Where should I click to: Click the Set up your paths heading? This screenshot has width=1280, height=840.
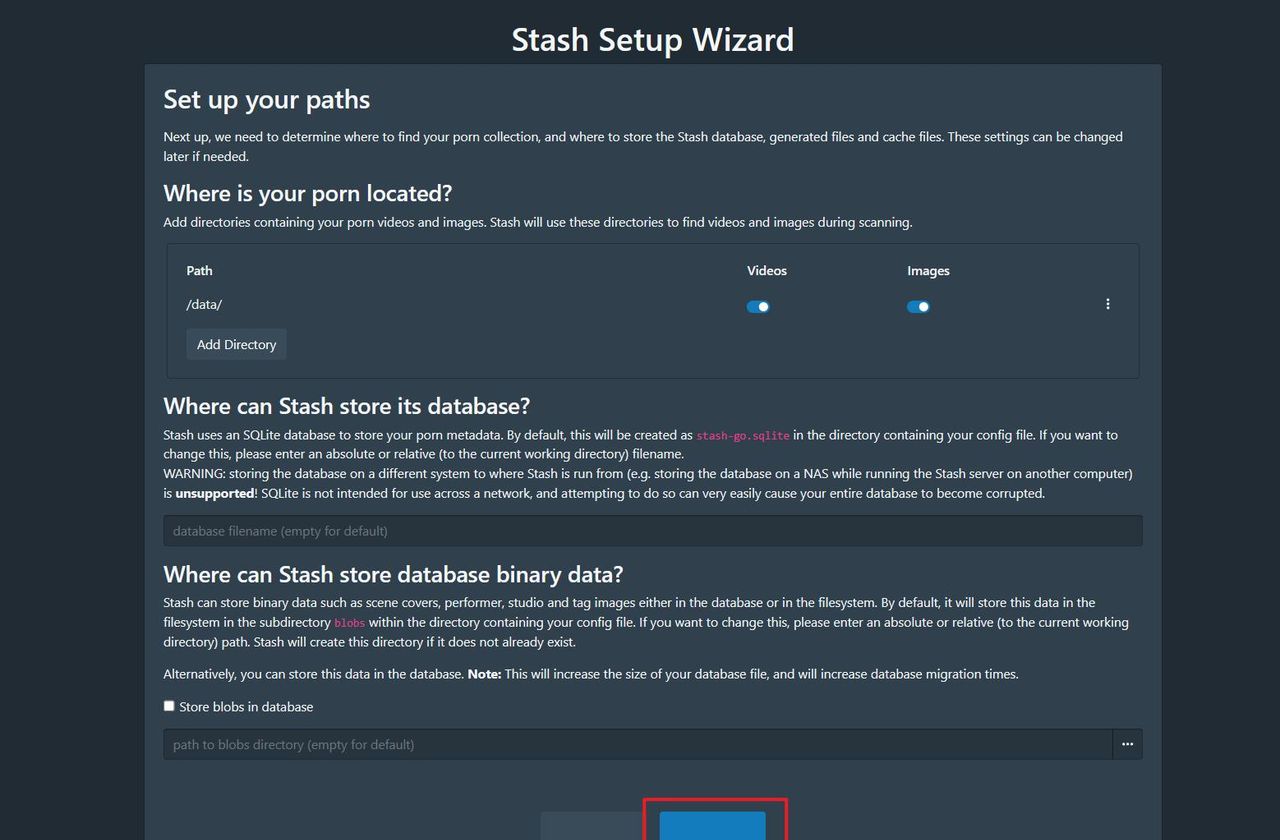coord(267,99)
